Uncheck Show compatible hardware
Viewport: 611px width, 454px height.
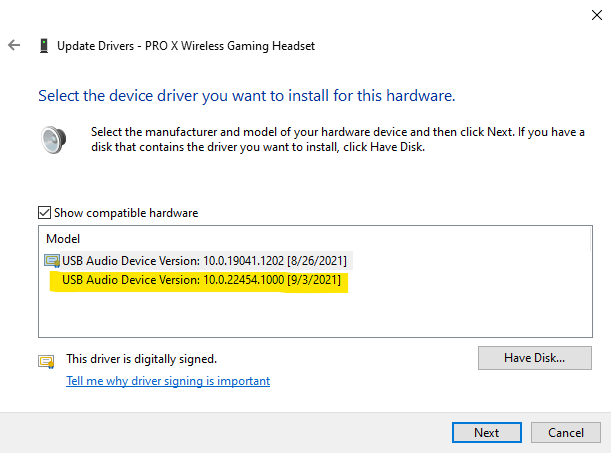click(x=44, y=213)
